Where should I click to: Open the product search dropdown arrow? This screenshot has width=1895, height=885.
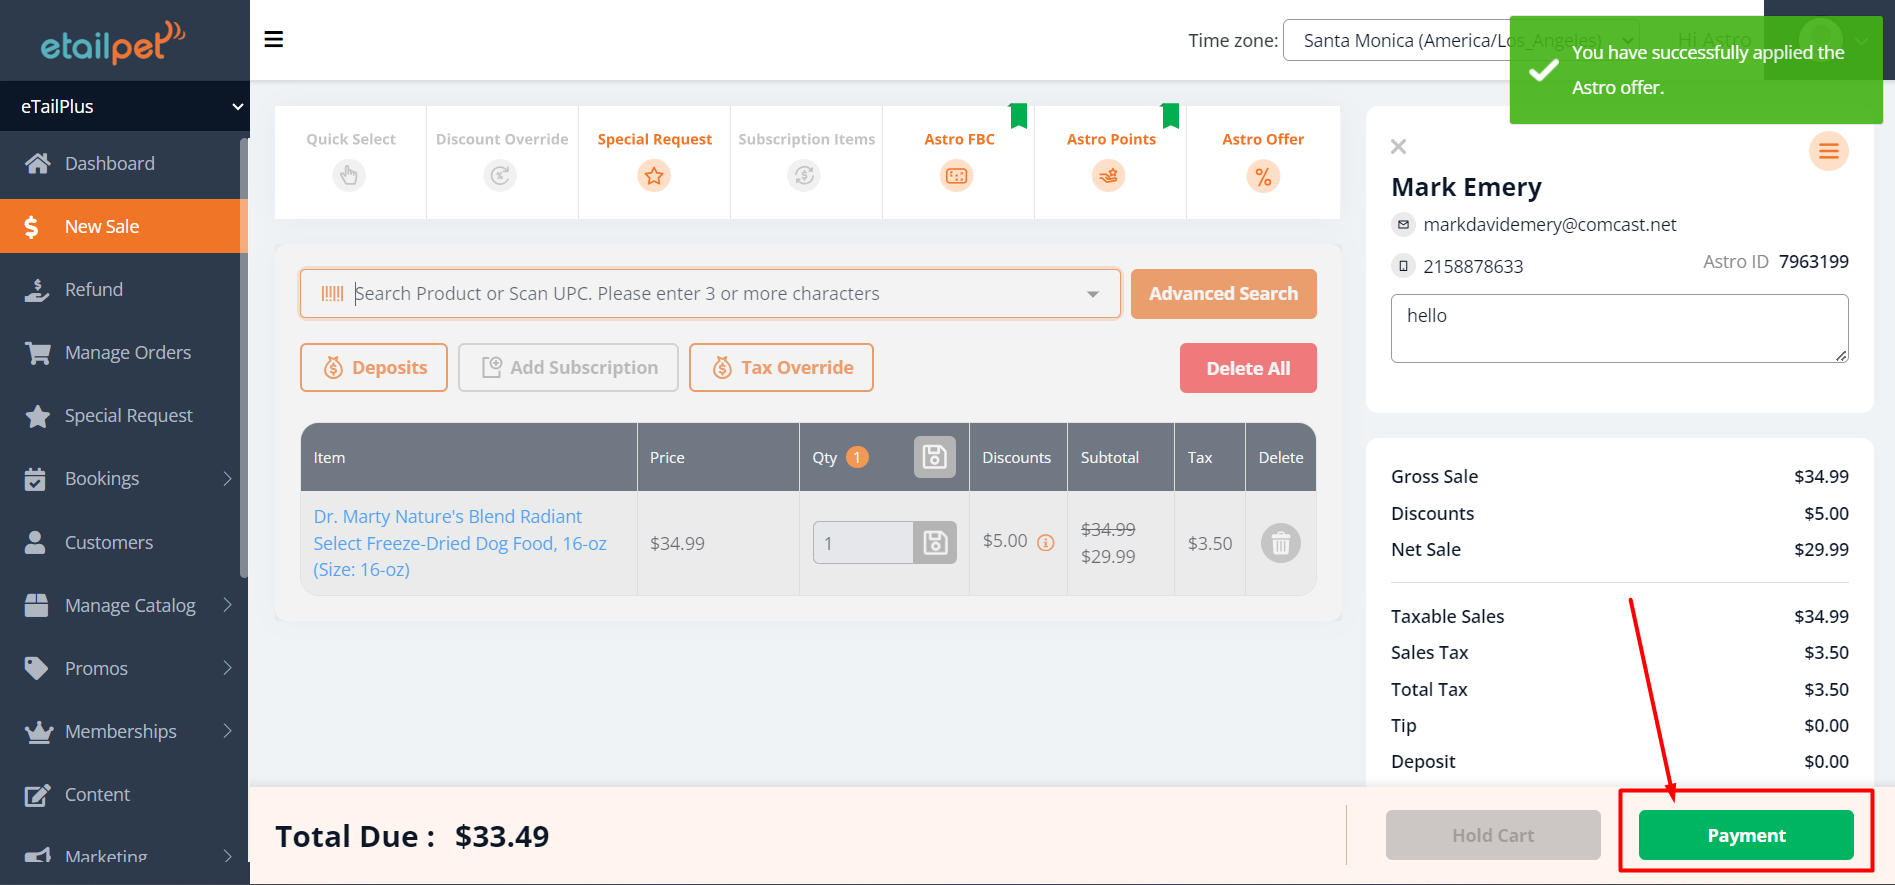pos(1092,294)
